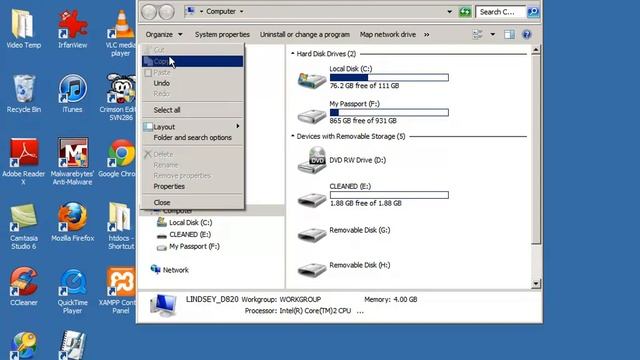Image resolution: width=640 pixels, height=360 pixels.
Task: Open VLC media player shortcut
Action: click(x=121, y=33)
